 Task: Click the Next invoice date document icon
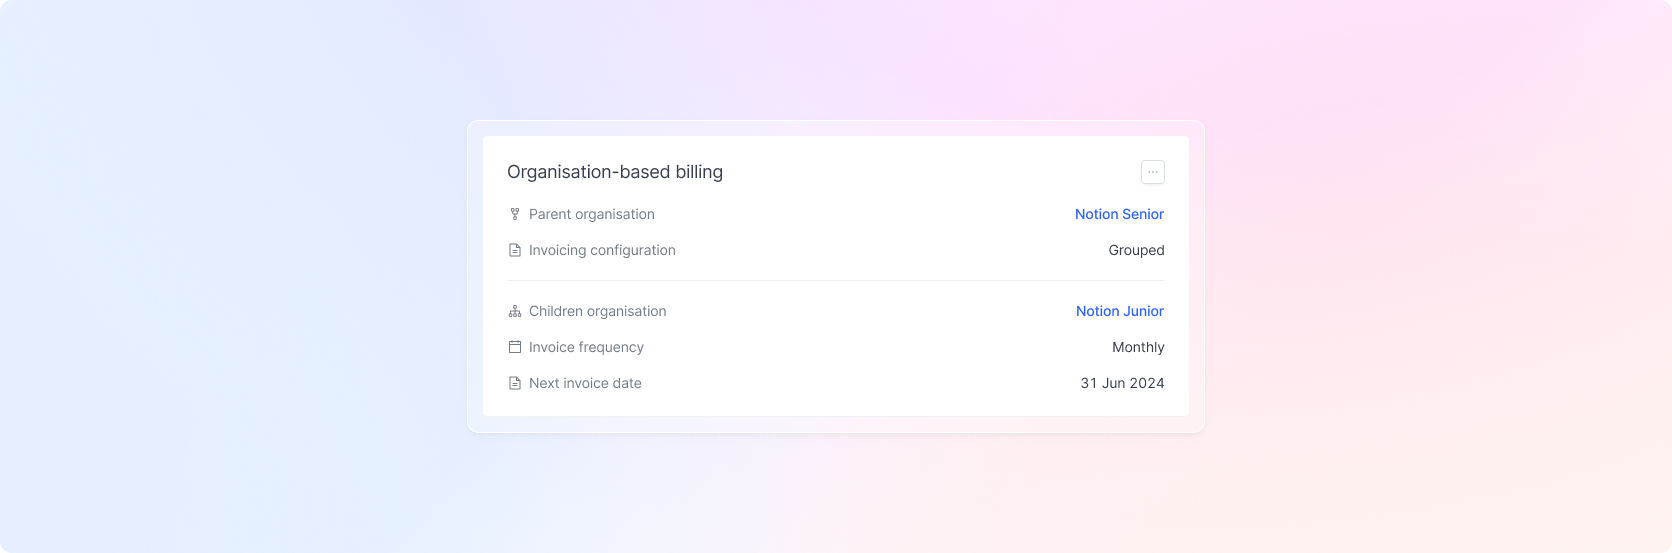pos(515,383)
